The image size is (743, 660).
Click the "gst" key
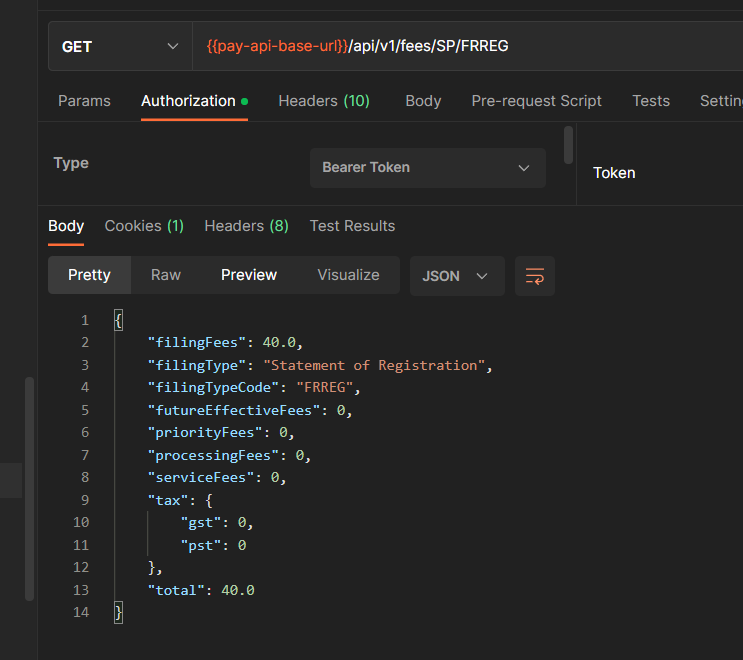point(201,523)
